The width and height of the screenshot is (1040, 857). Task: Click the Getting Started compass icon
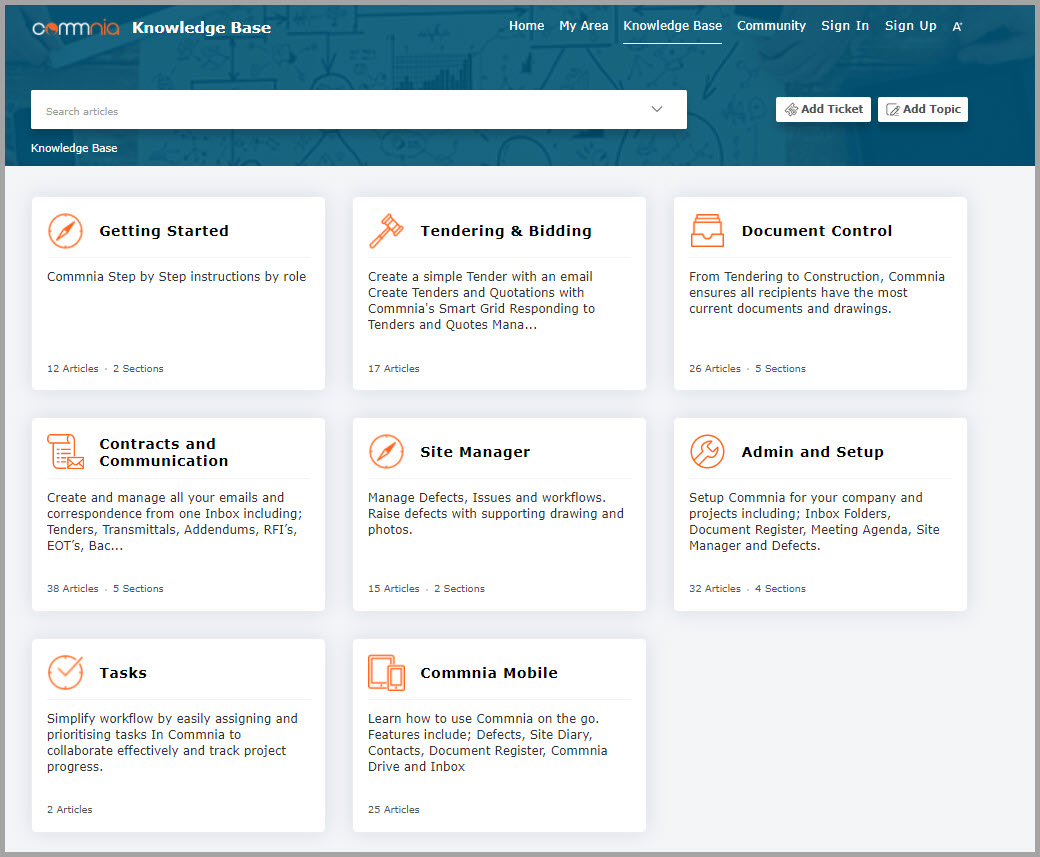tap(65, 231)
